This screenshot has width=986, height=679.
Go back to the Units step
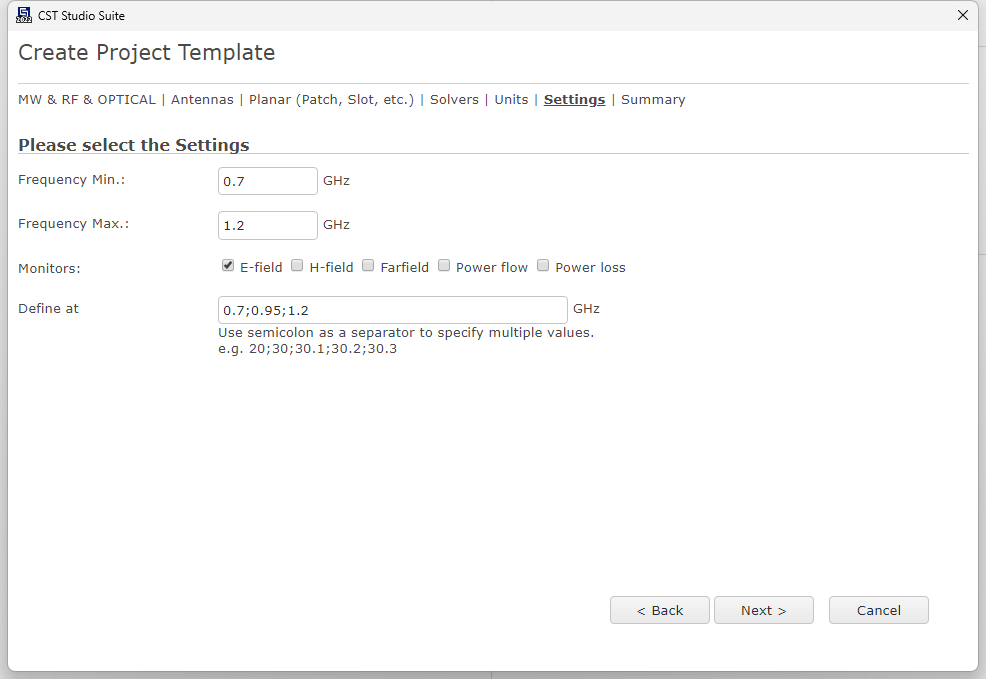click(x=511, y=99)
